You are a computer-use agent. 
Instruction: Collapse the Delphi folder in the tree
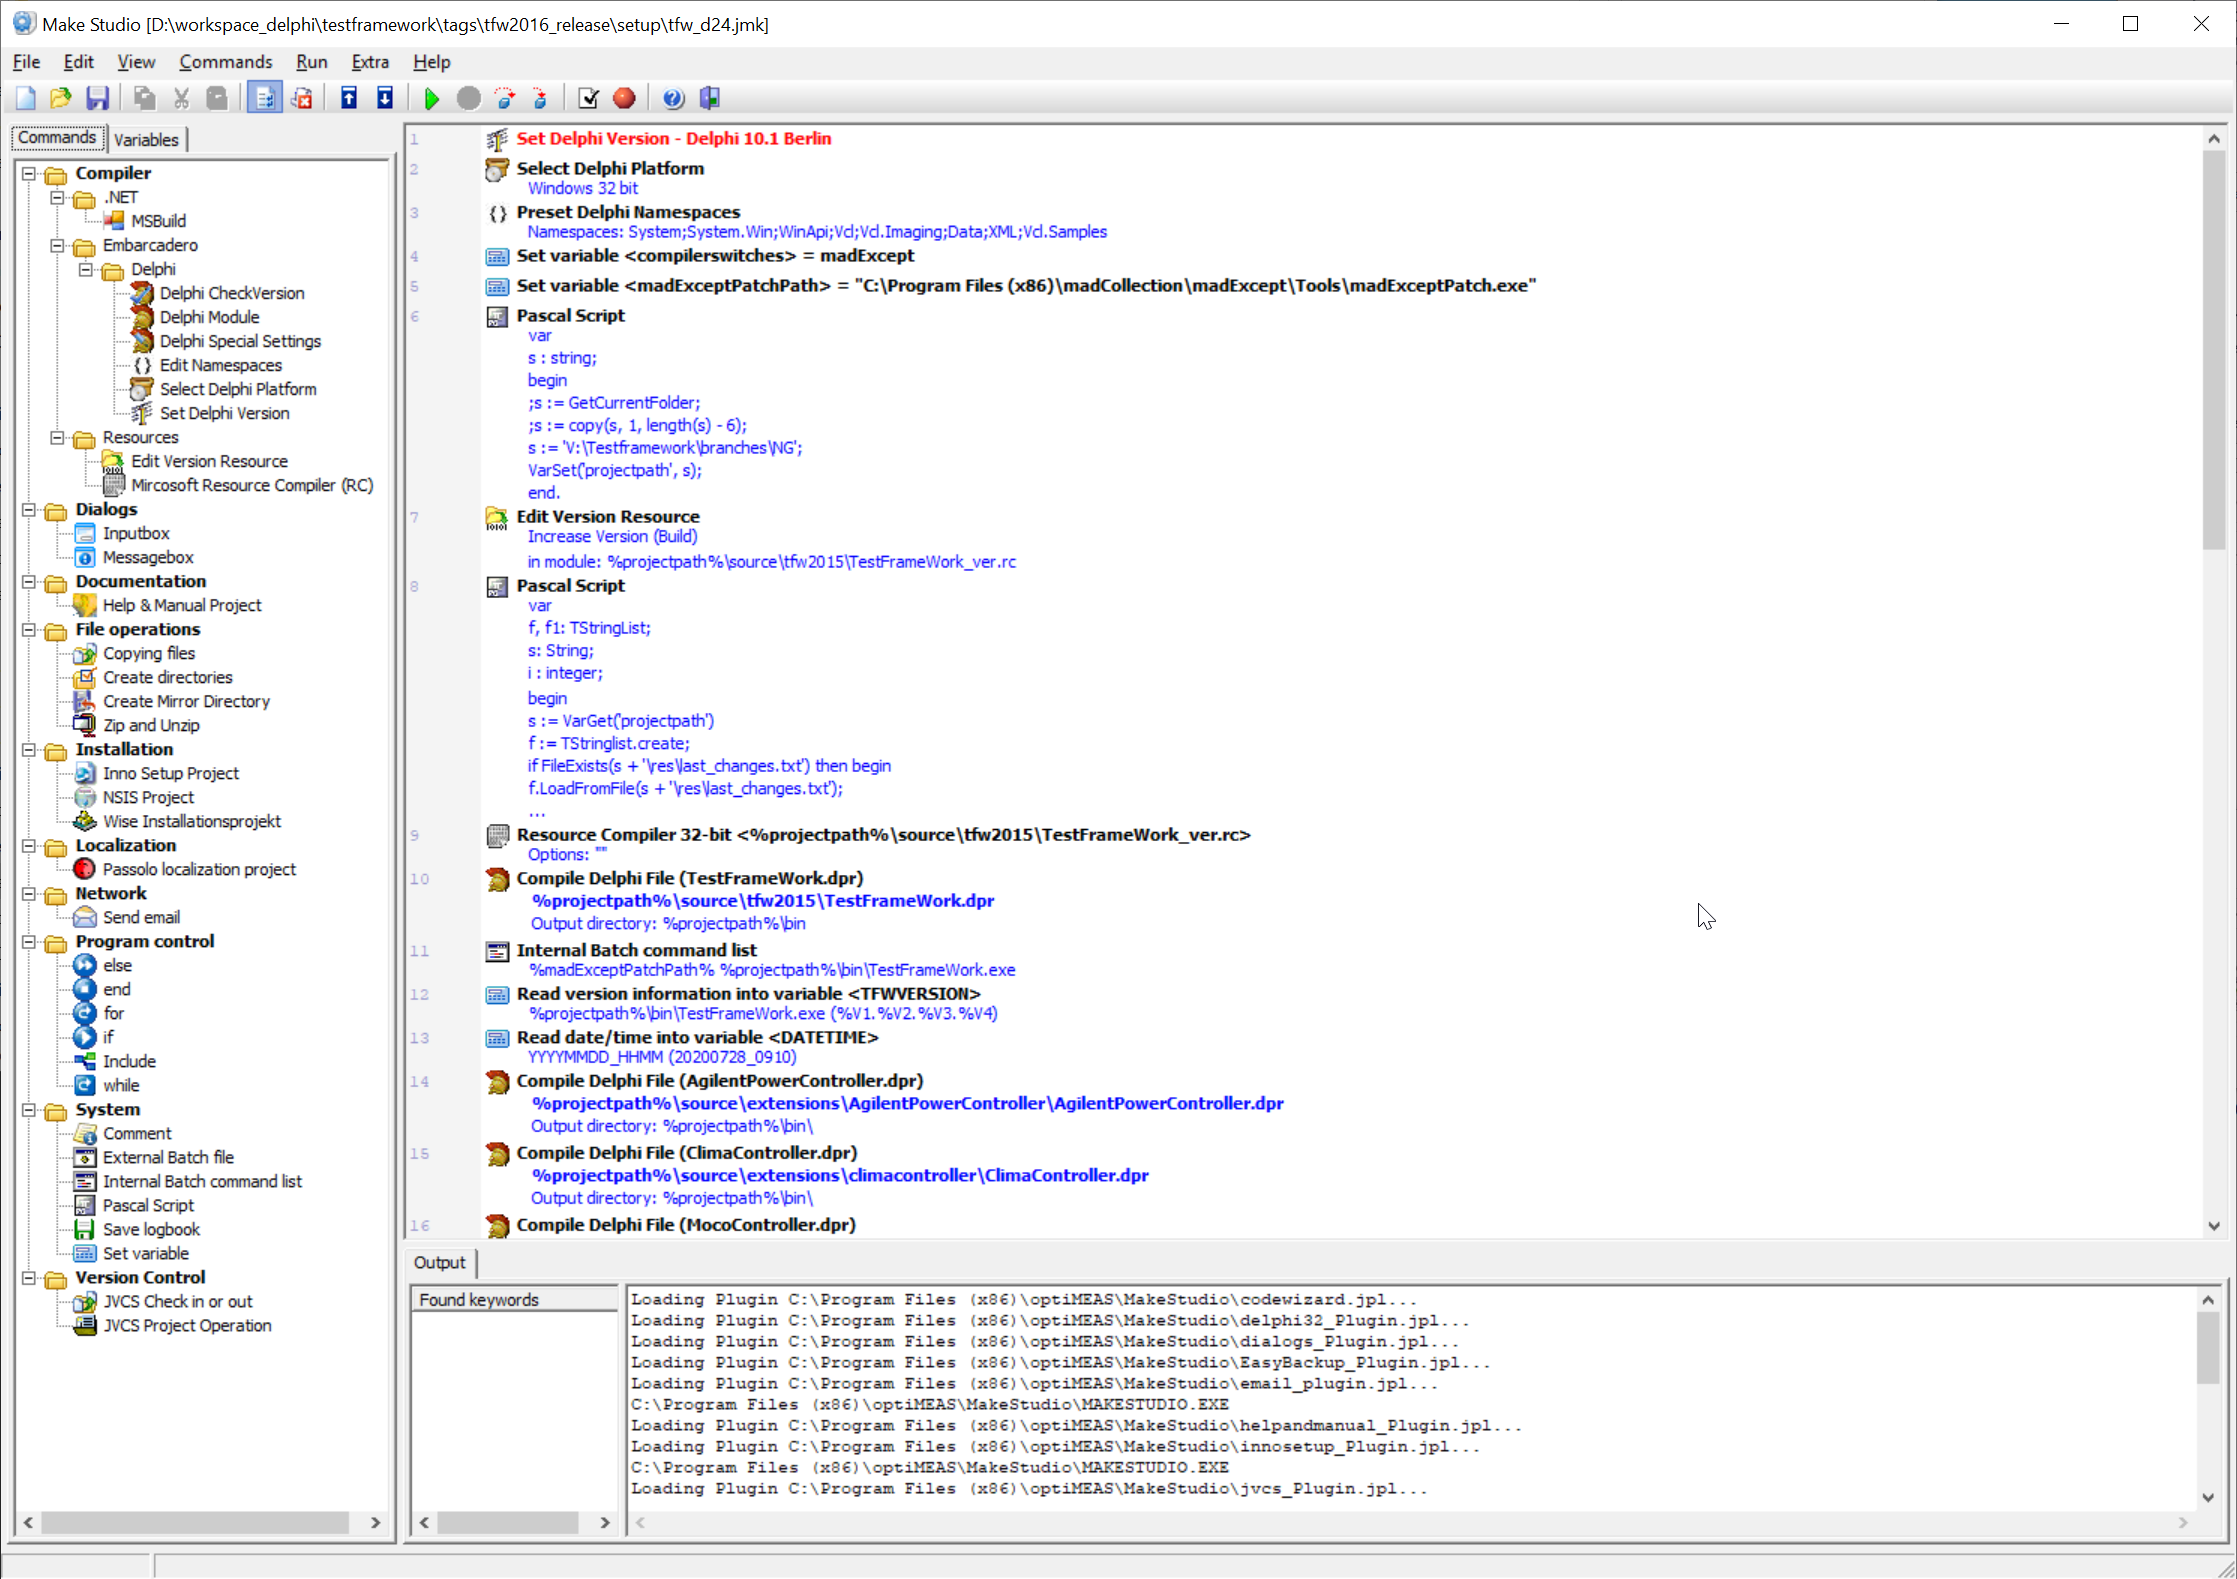click(86, 269)
